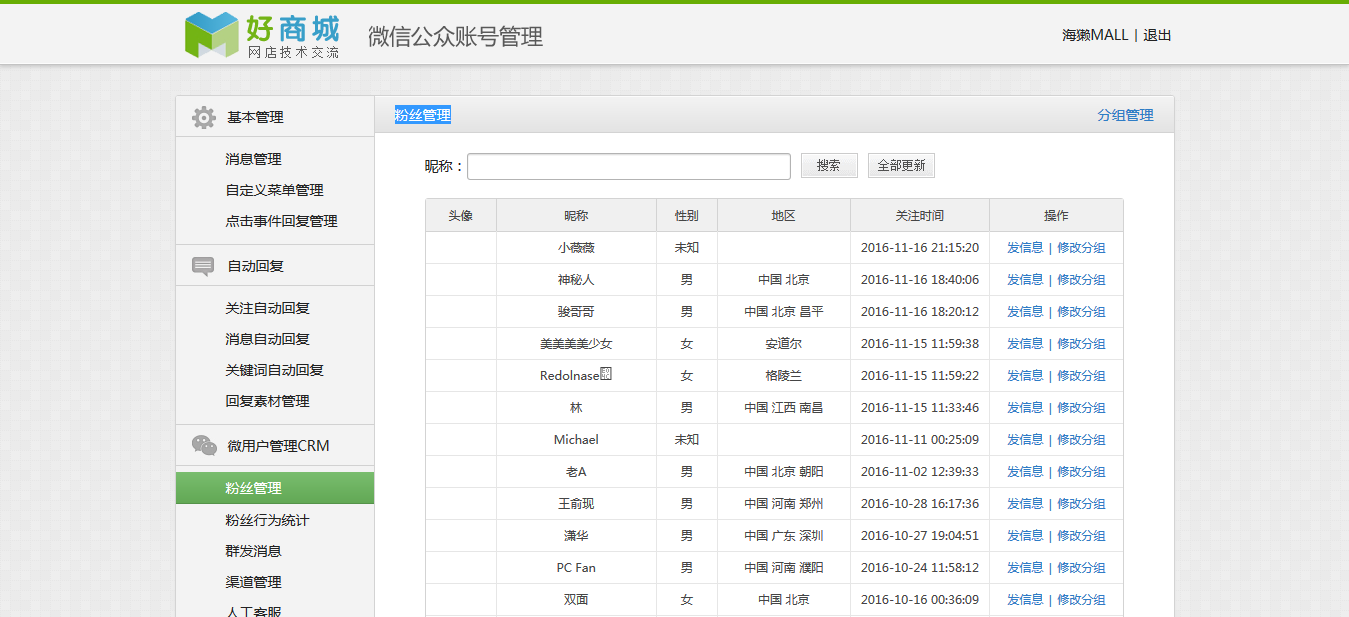Screen dimensions: 1349x617
Task: Open 关注自动回复 menu item
Action: click(267, 308)
